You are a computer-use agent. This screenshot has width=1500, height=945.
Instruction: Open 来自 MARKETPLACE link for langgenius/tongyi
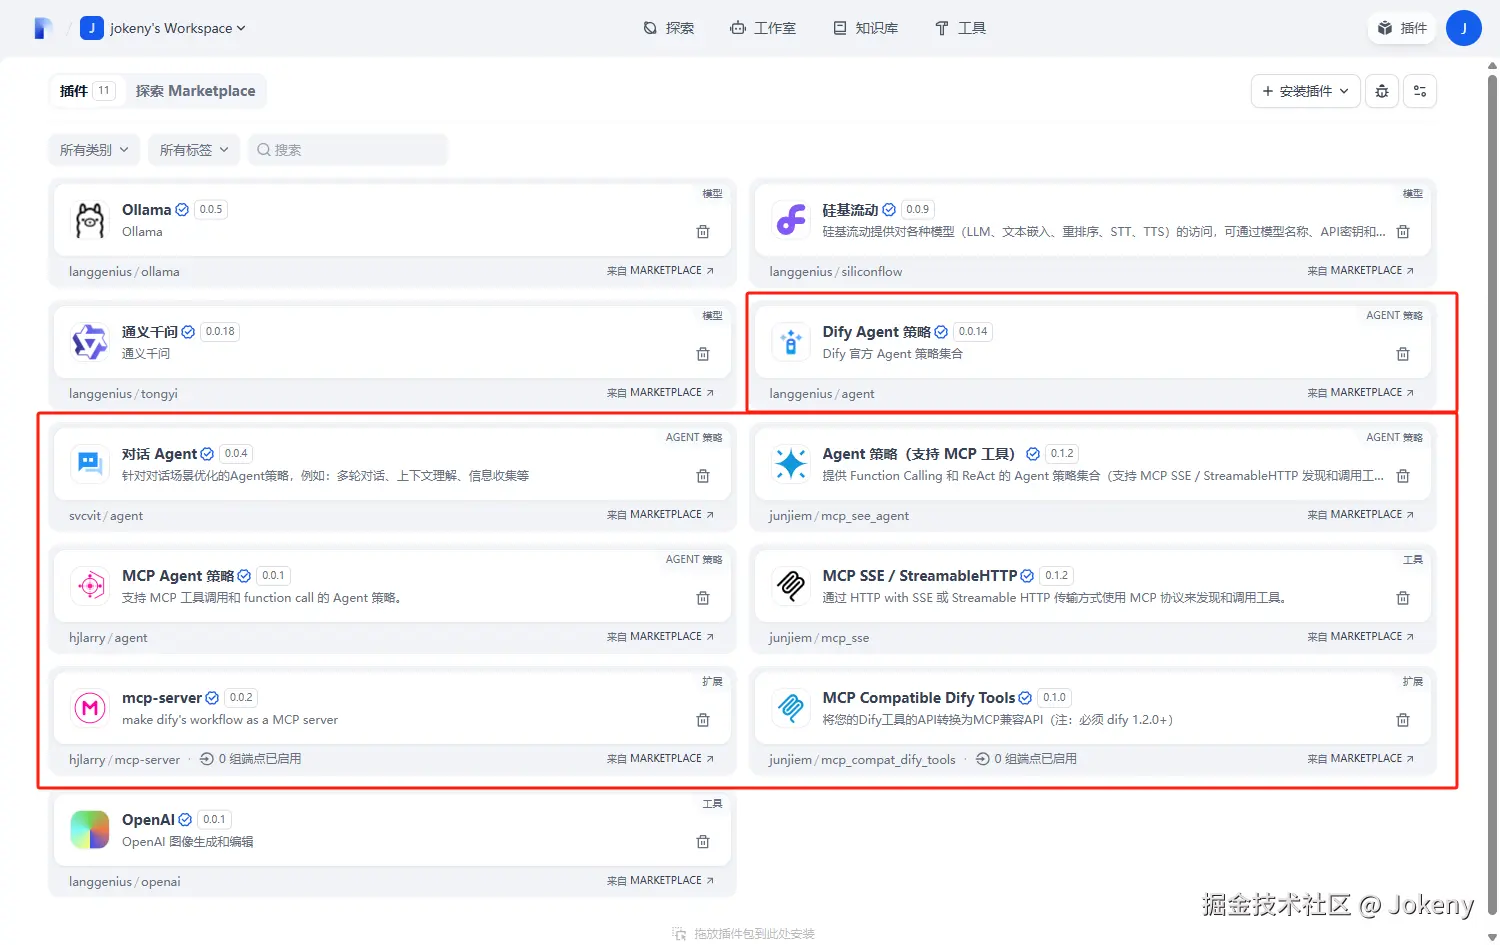pyautogui.click(x=661, y=393)
